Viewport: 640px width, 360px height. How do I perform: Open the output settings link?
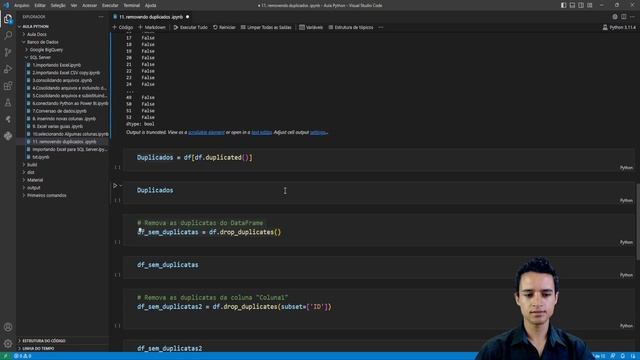pyautogui.click(x=318, y=132)
